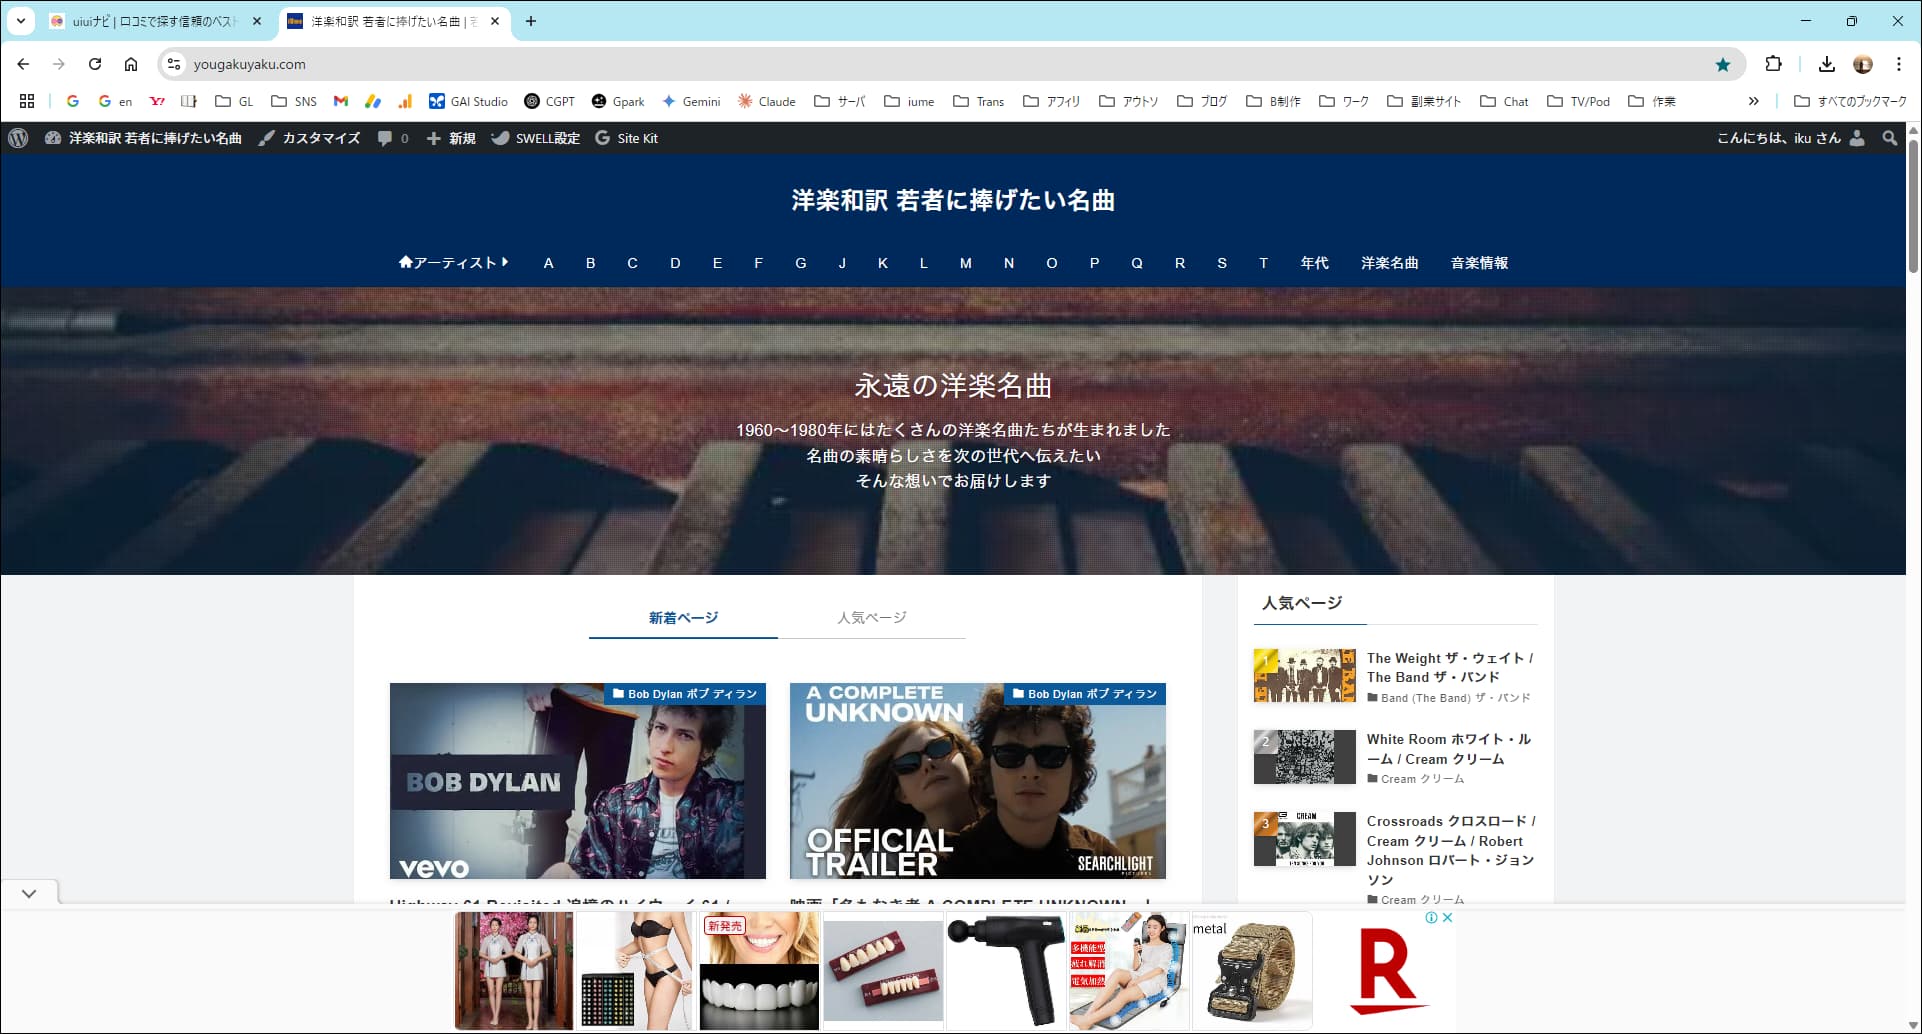Viewport: 1922px width, 1034px height.
Task: Open the 音楽情報 navigation item
Action: (1479, 262)
